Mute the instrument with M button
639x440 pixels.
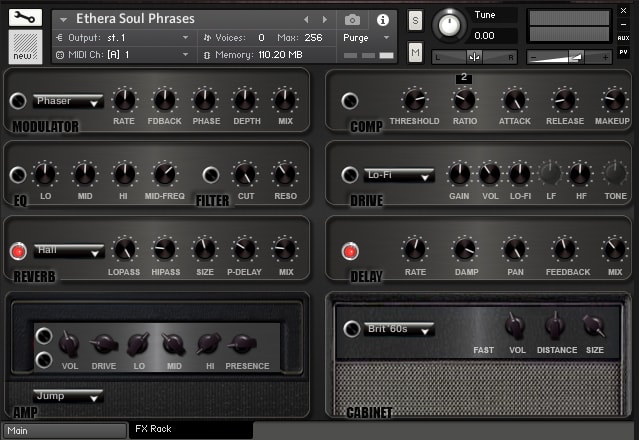415,52
